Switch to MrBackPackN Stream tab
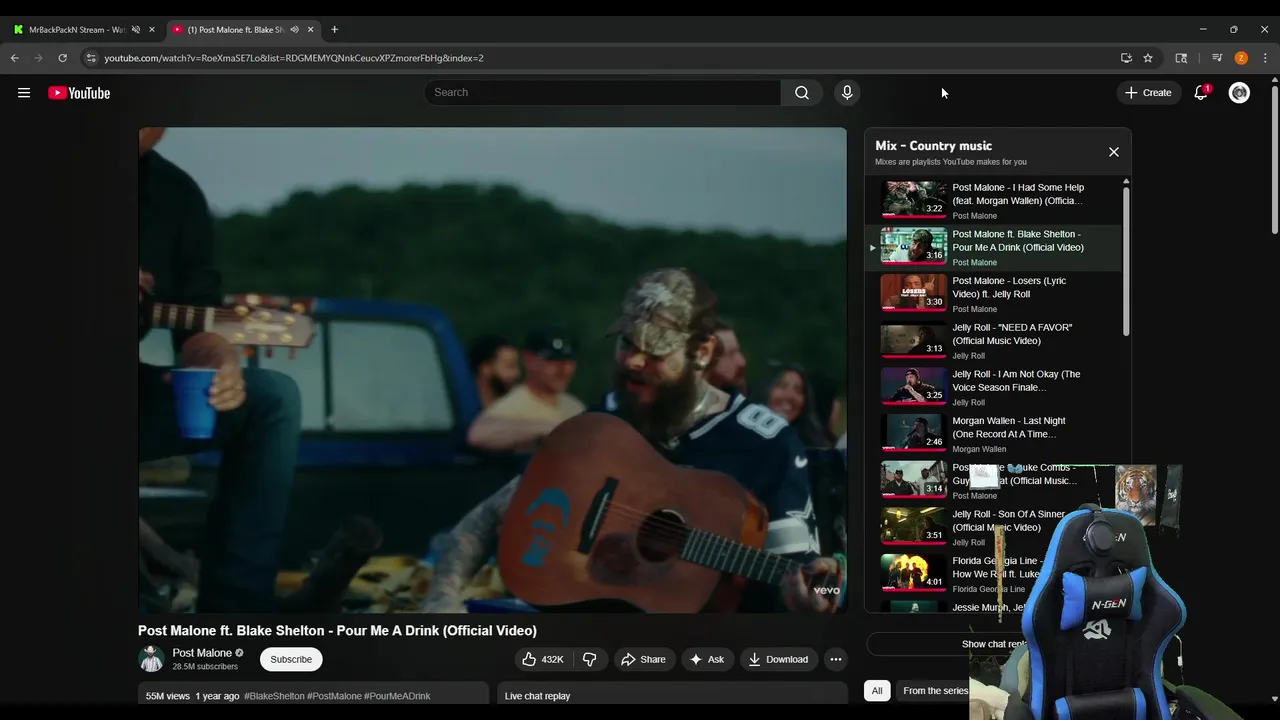This screenshot has width=1280, height=720. [83, 29]
